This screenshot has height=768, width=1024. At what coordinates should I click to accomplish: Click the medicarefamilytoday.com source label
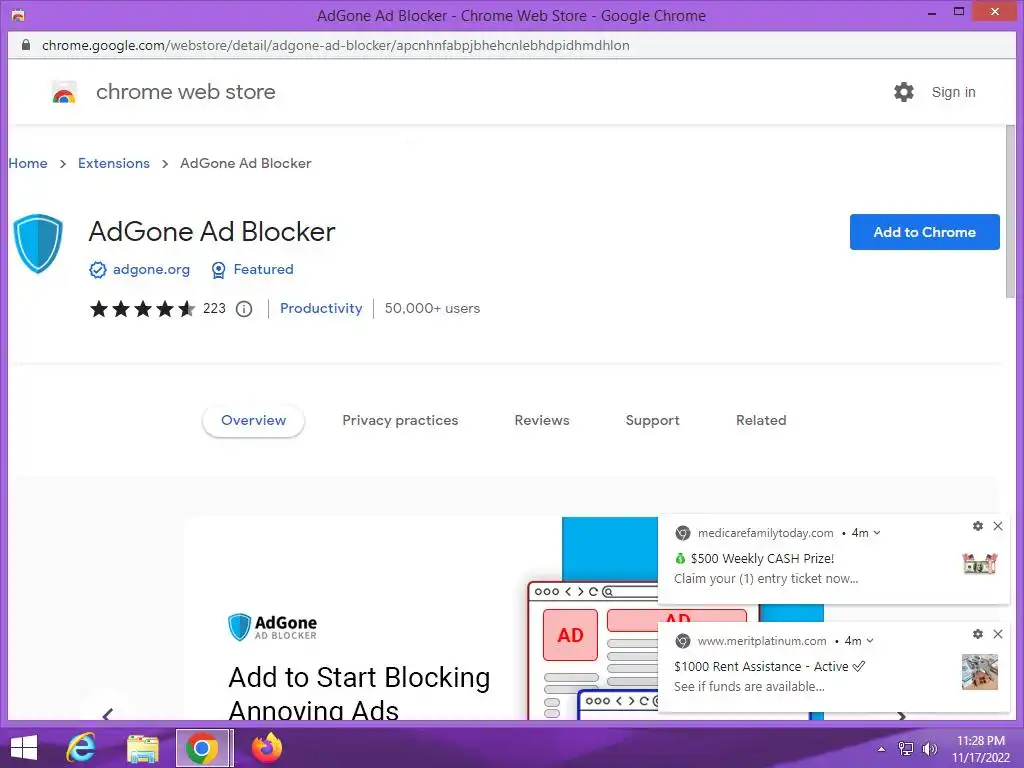[x=765, y=533]
